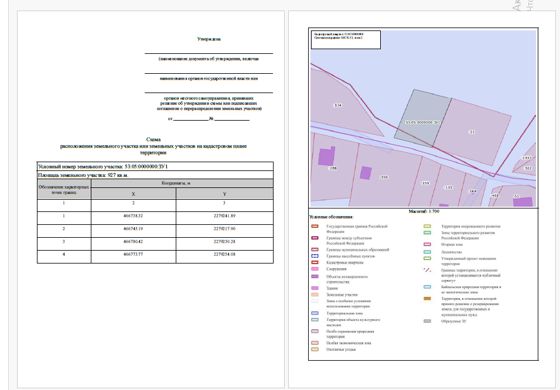Click the 'Охотничьи угодья' legend symbol

[315, 349]
